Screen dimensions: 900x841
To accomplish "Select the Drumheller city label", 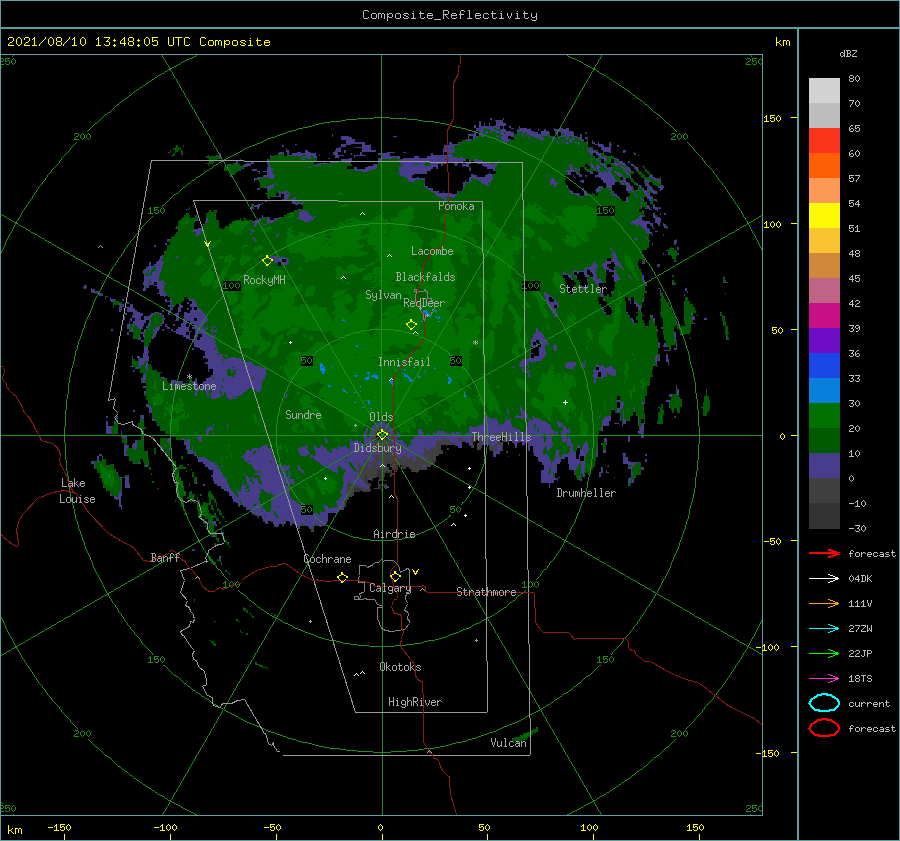I will pos(586,493).
